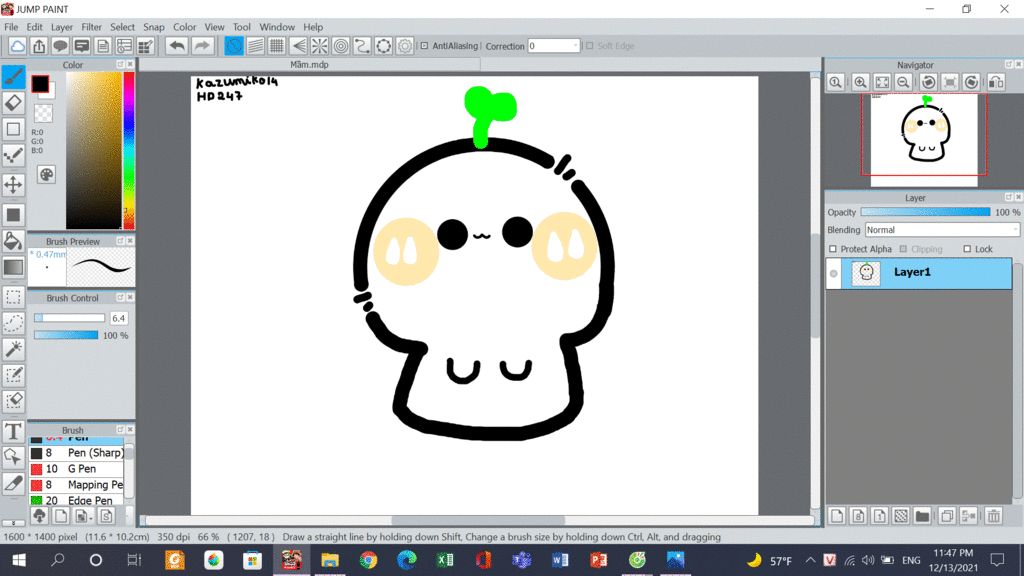
Task: Select the Mapping Pen brush
Action: (x=76, y=485)
